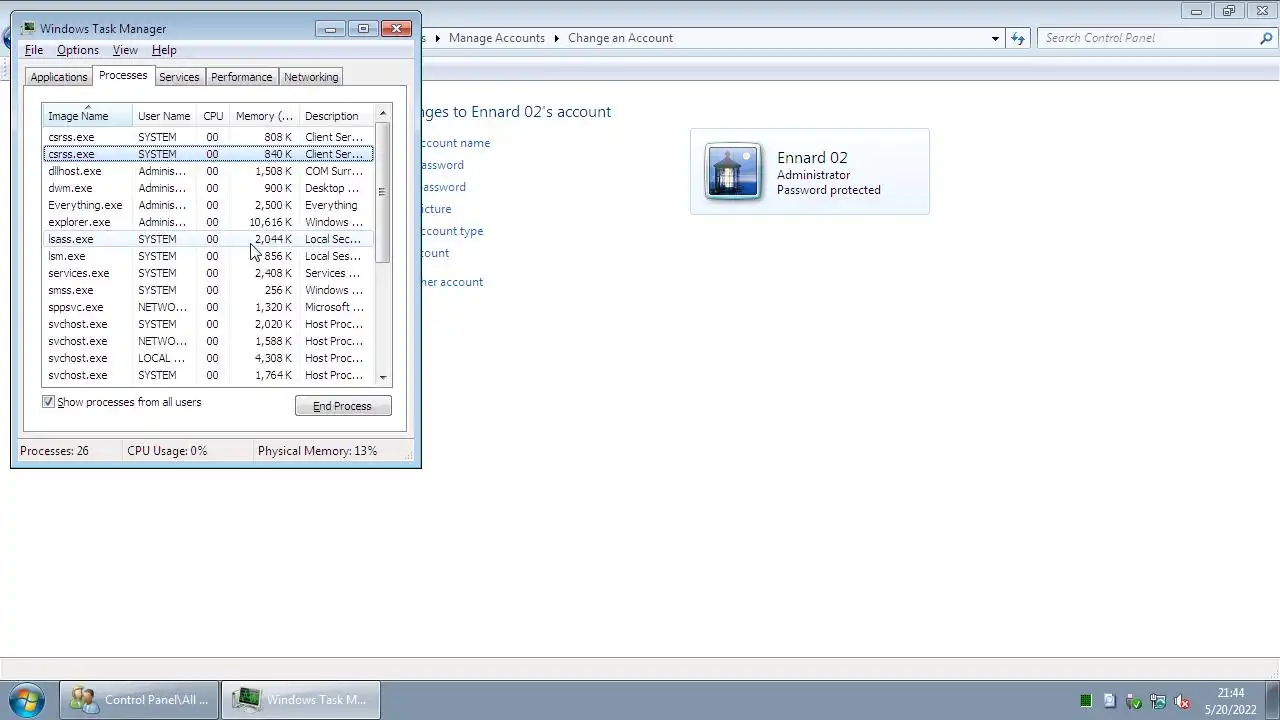Click the process list scrollbar thumb
1280x720 pixels.
pos(383,192)
